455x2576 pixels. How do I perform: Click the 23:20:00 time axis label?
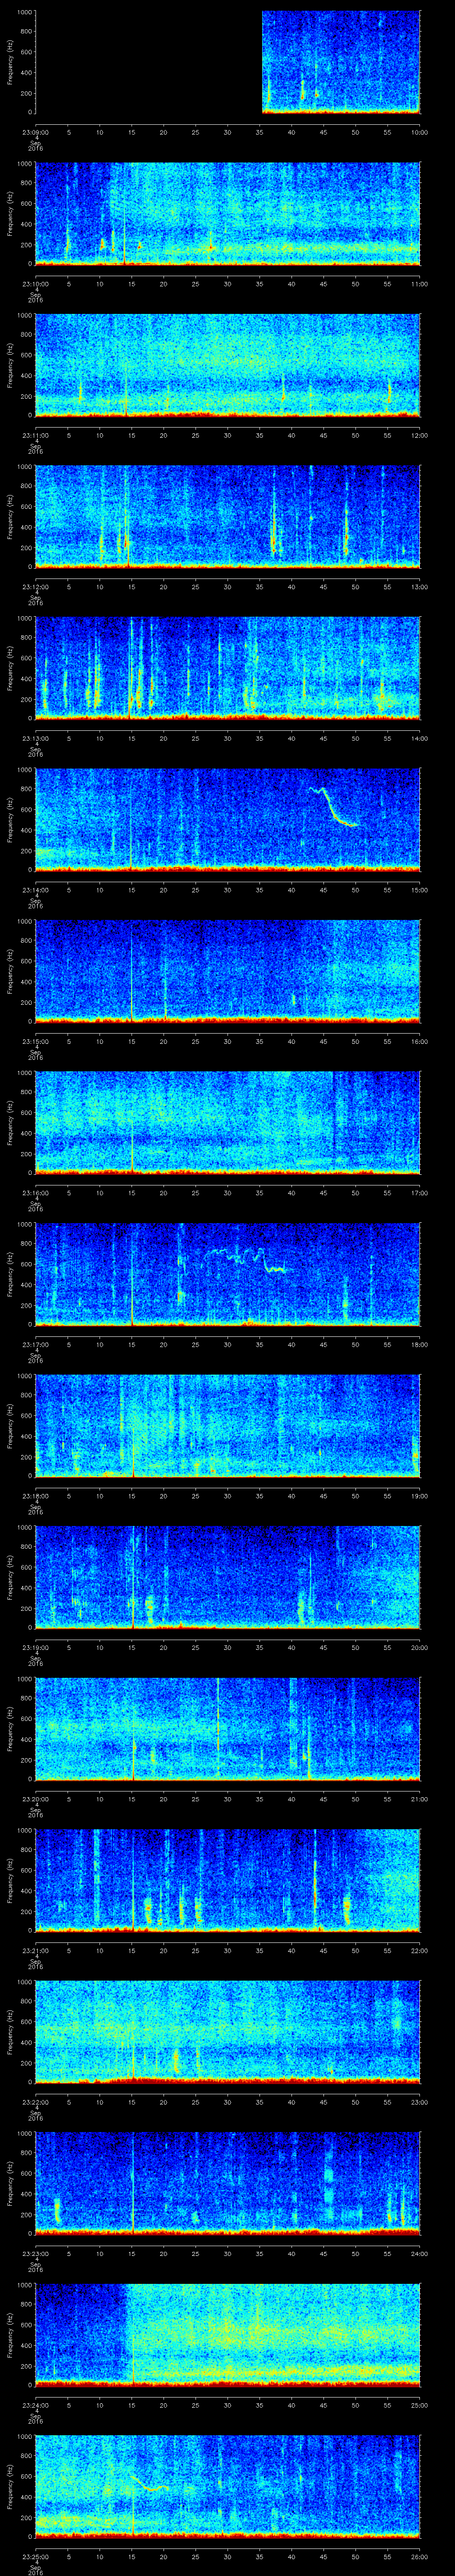pos(35,1798)
